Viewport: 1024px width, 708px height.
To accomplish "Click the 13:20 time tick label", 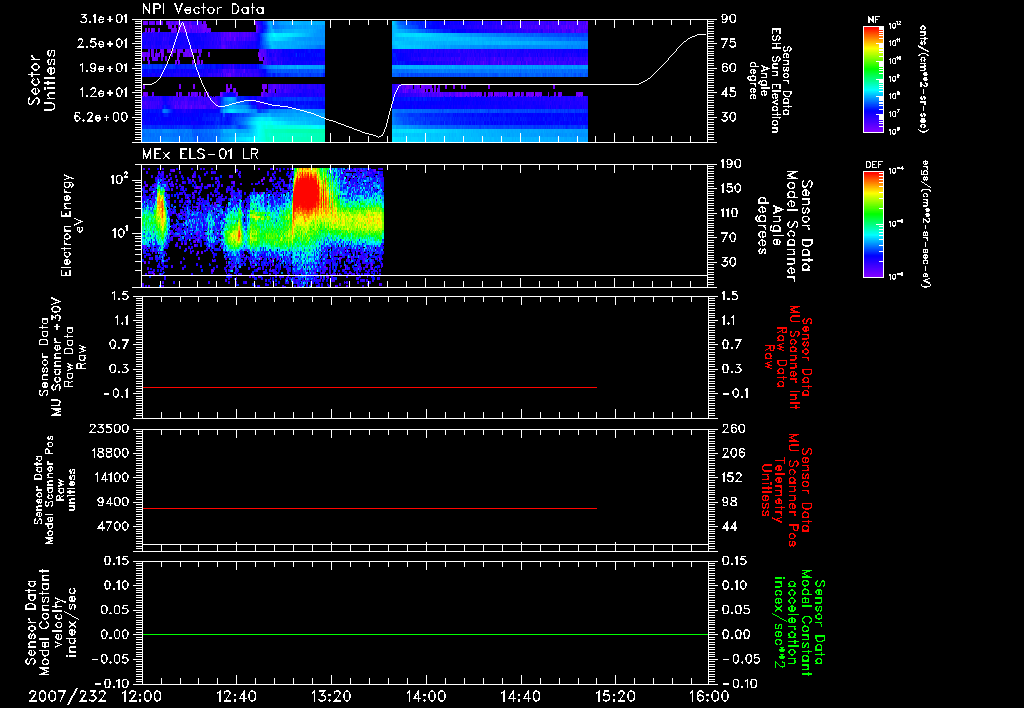I will (x=331, y=696).
